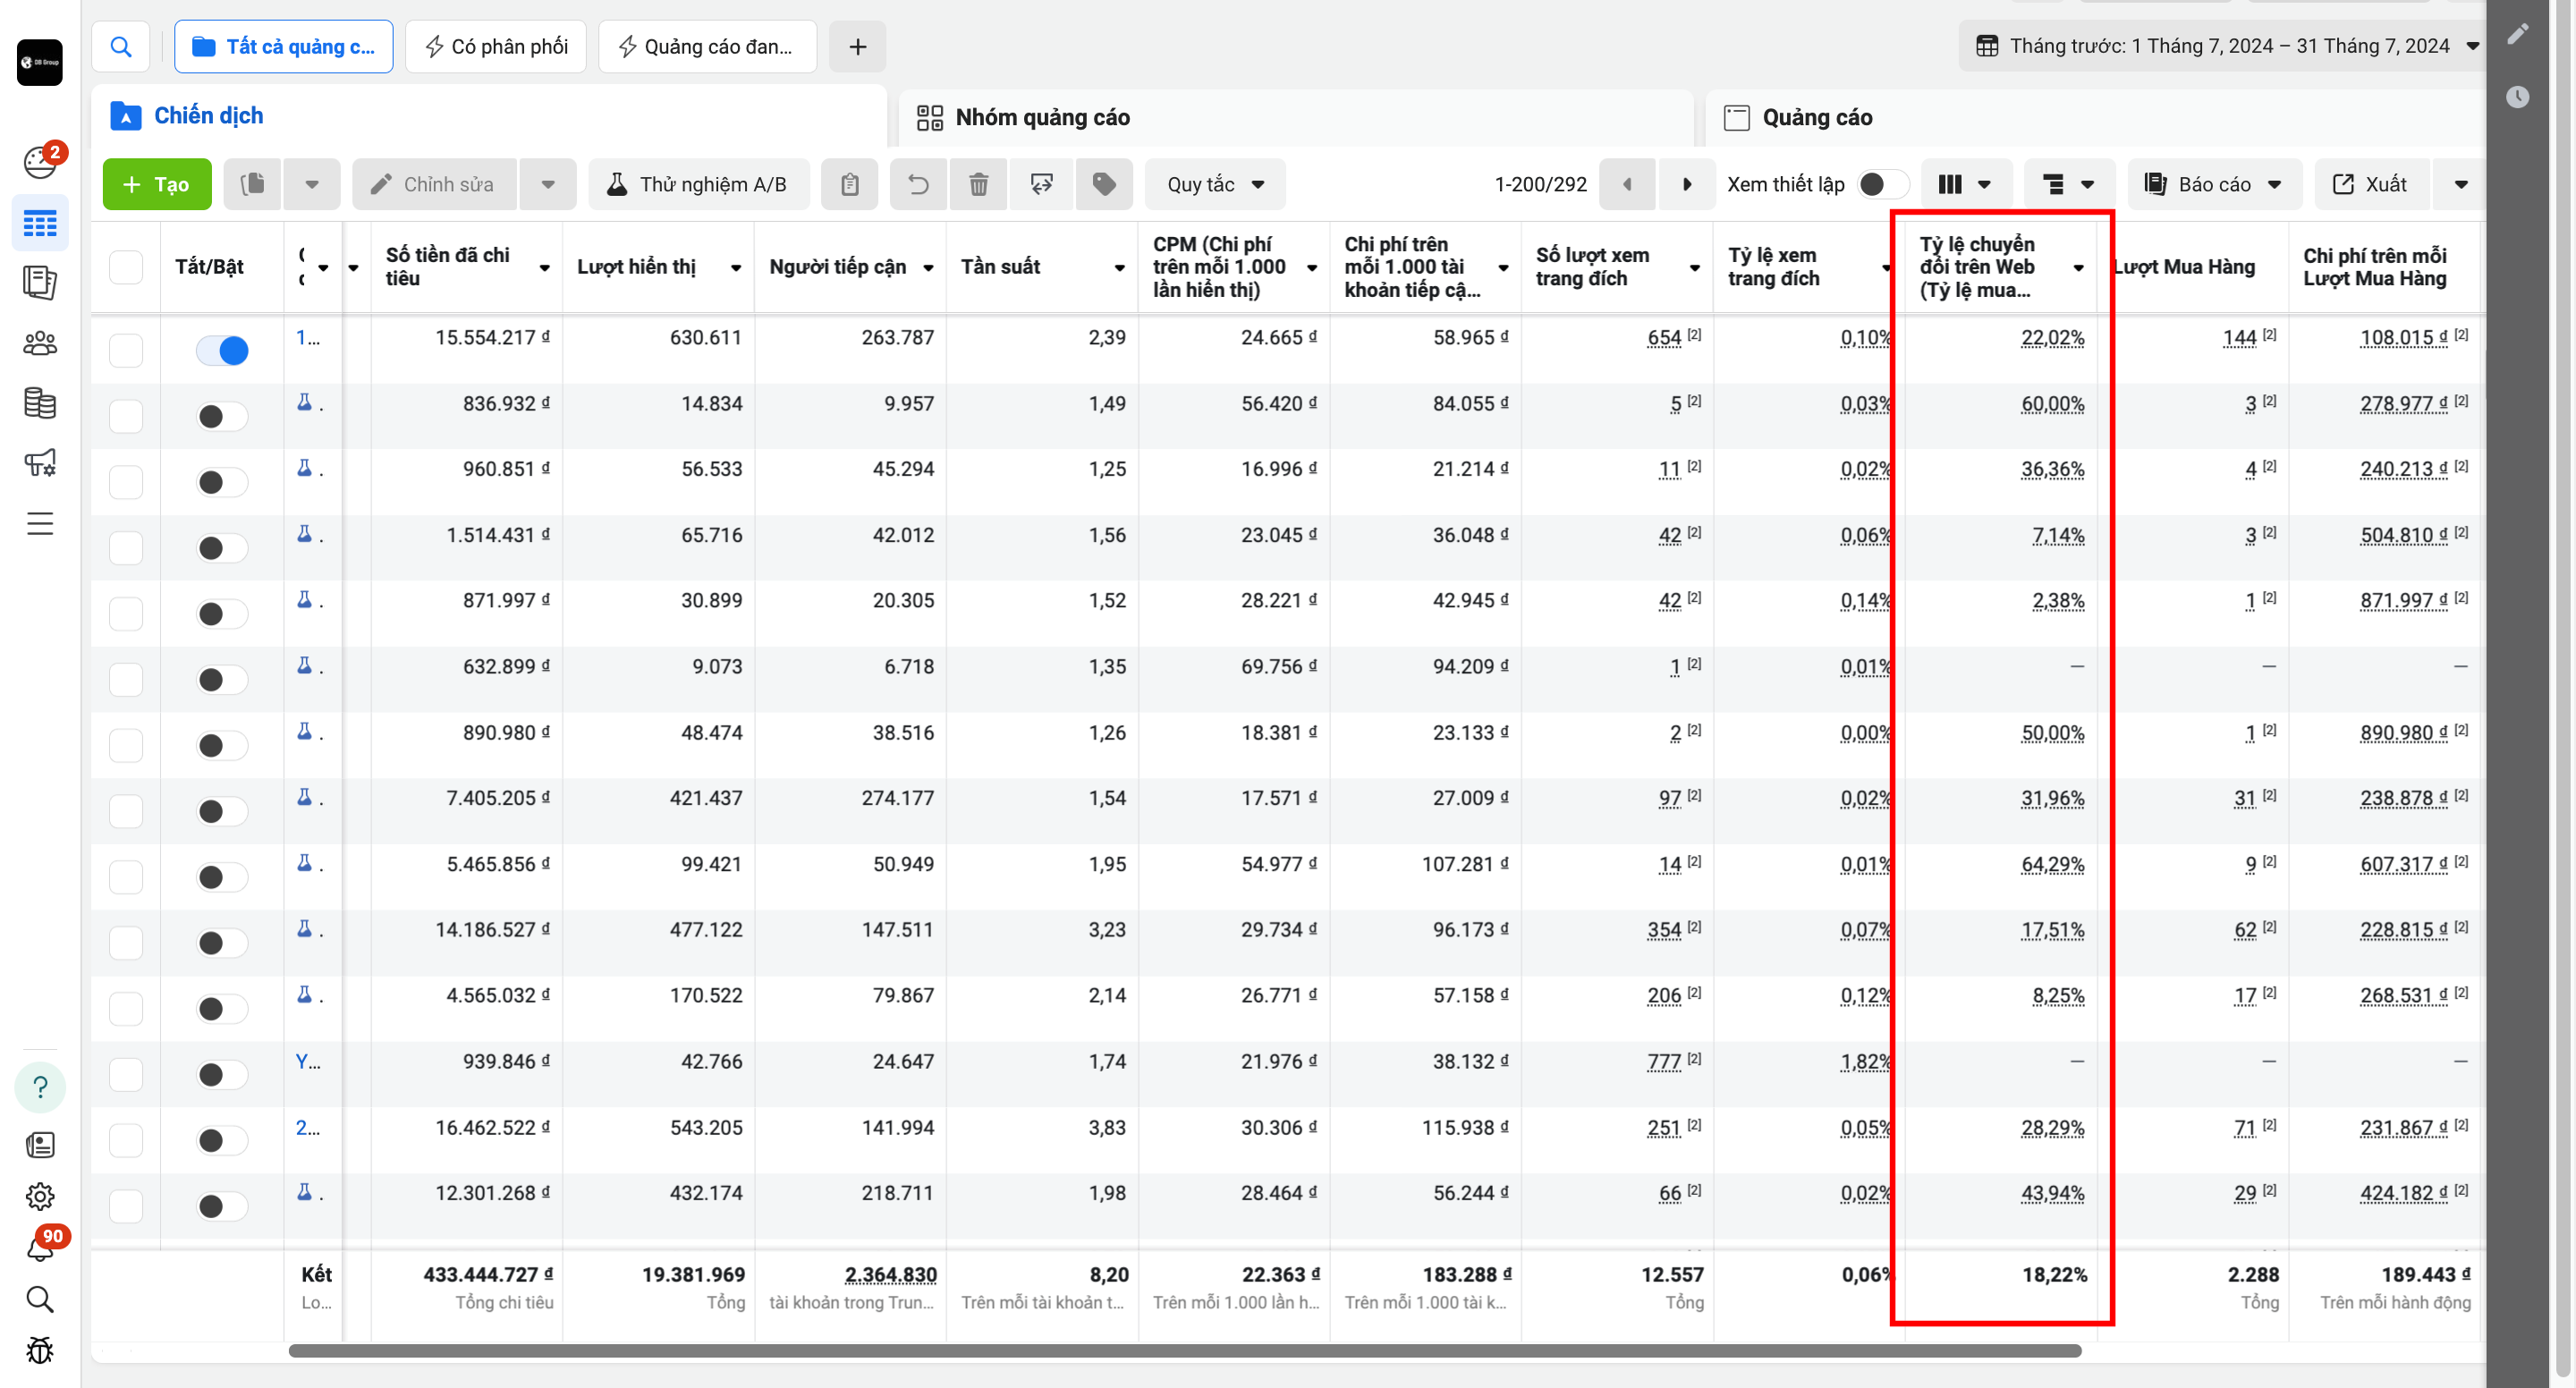Click the account overview pages icon in sidebar

40,283
